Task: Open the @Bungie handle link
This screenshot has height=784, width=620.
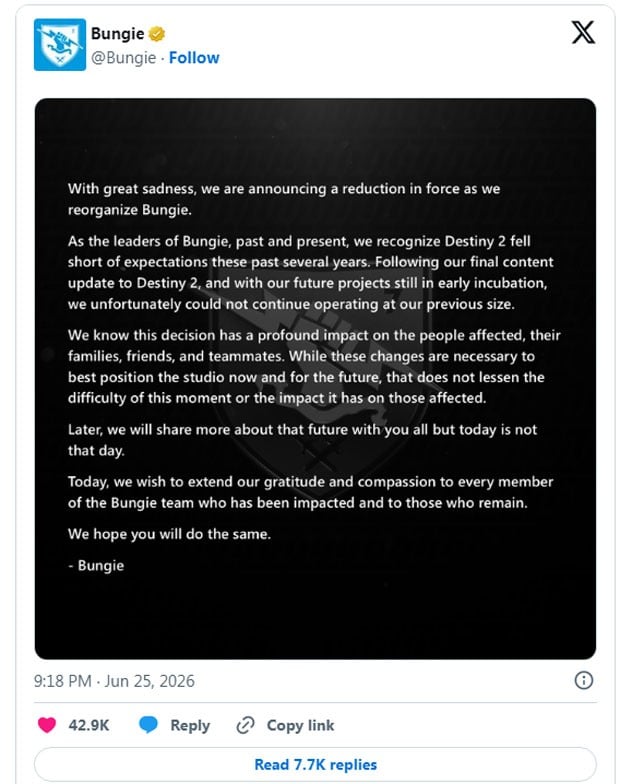Action: pyautogui.click(x=124, y=58)
